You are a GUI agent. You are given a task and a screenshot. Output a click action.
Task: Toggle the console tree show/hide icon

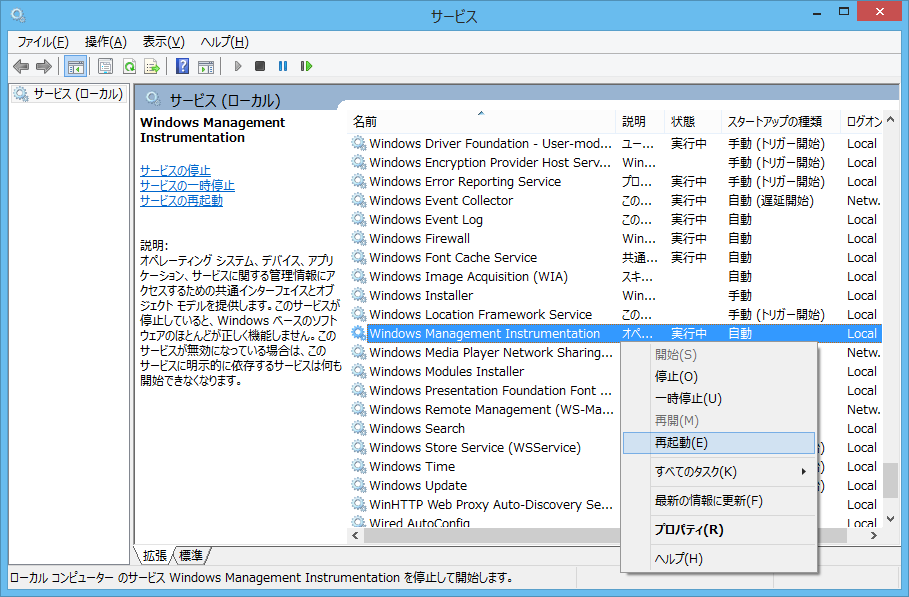(75, 67)
